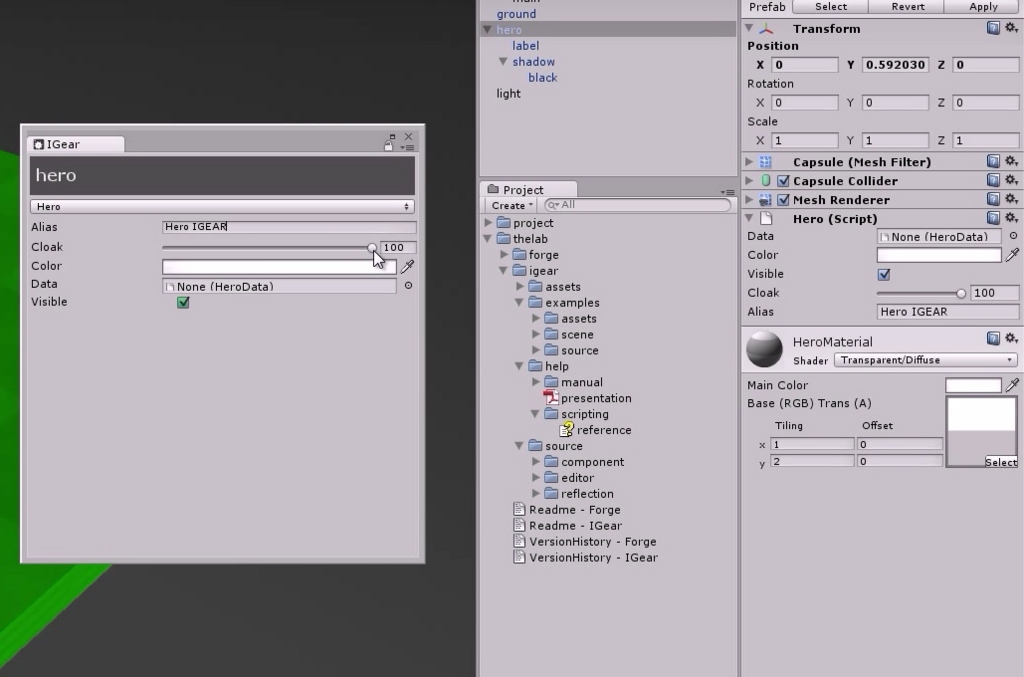Screen dimensions: 1024x677
Task: Collapse the Transform component
Action: coord(749,28)
